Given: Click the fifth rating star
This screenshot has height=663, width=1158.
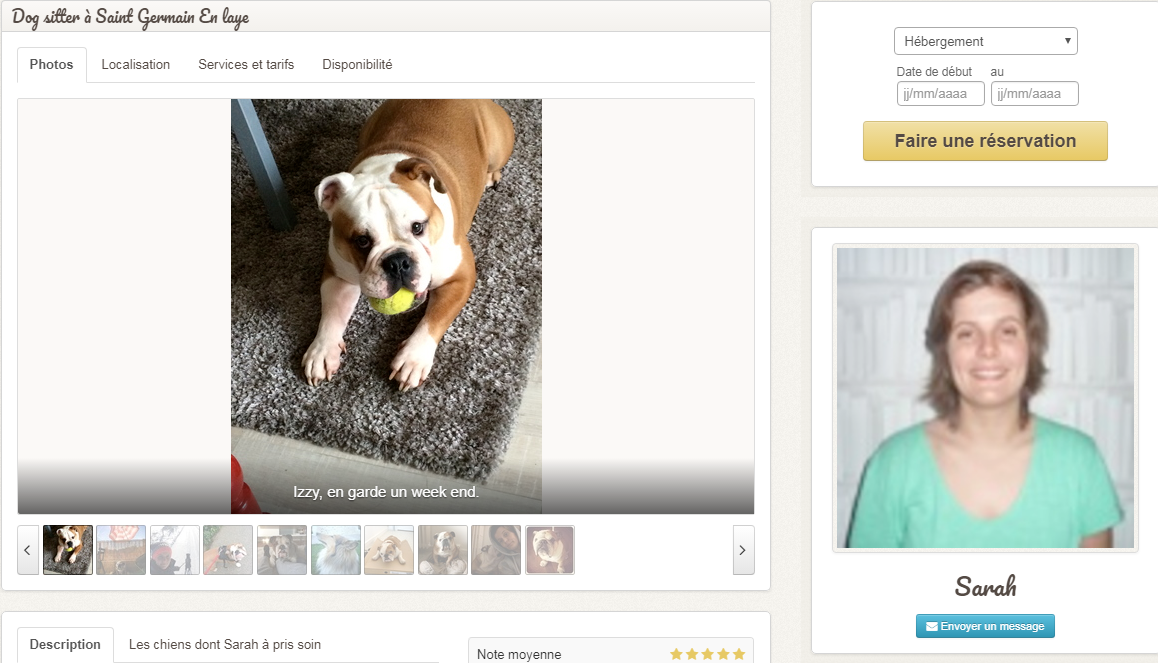Looking at the screenshot, I should point(739,654).
